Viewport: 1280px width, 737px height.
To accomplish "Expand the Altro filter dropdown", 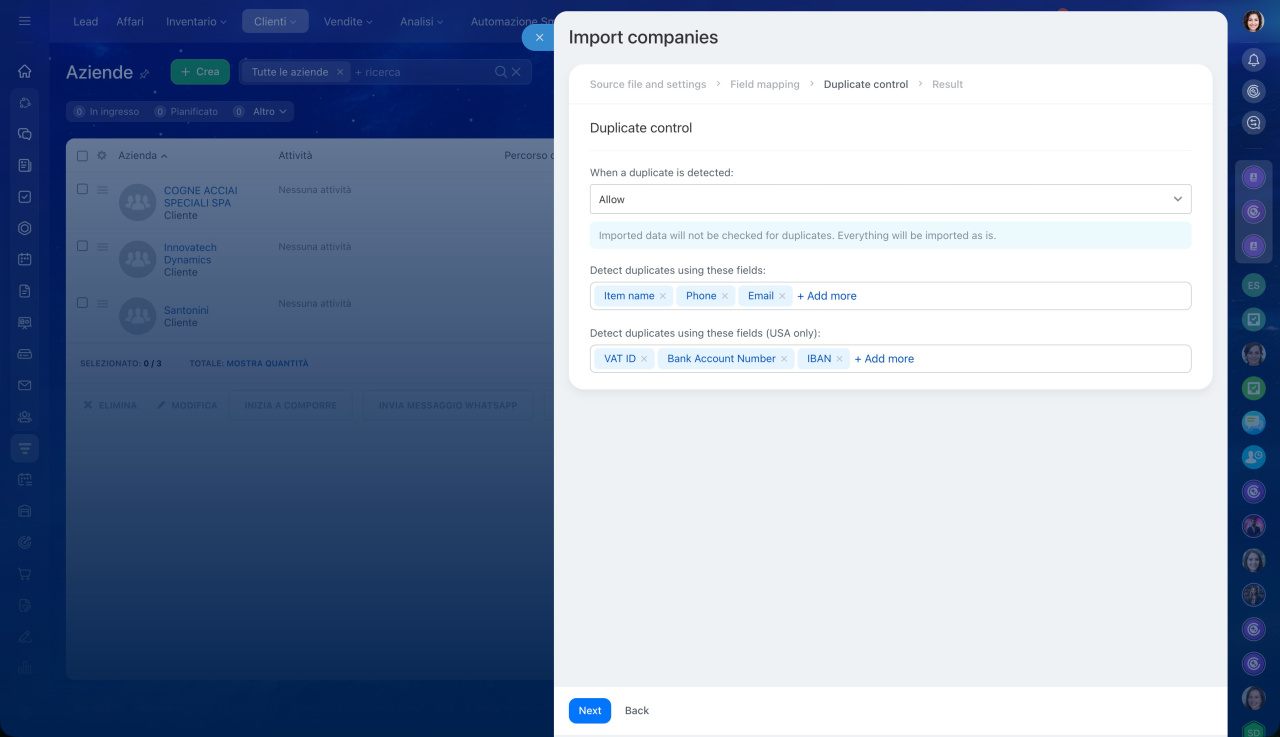I will click(269, 112).
